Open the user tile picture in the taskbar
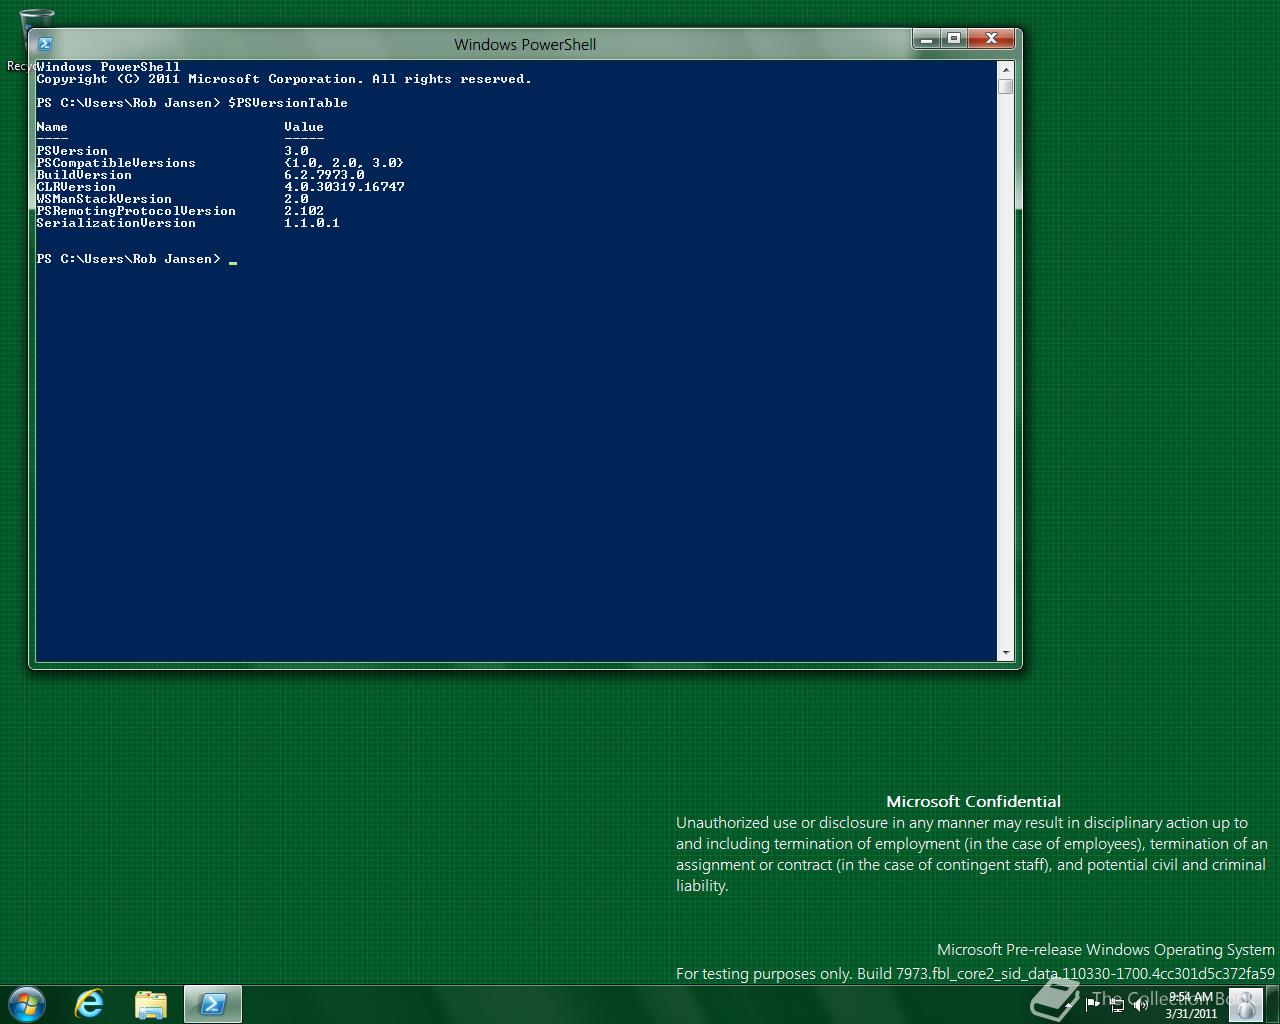Viewport: 1280px width, 1024px height. pyautogui.click(x=1245, y=1004)
